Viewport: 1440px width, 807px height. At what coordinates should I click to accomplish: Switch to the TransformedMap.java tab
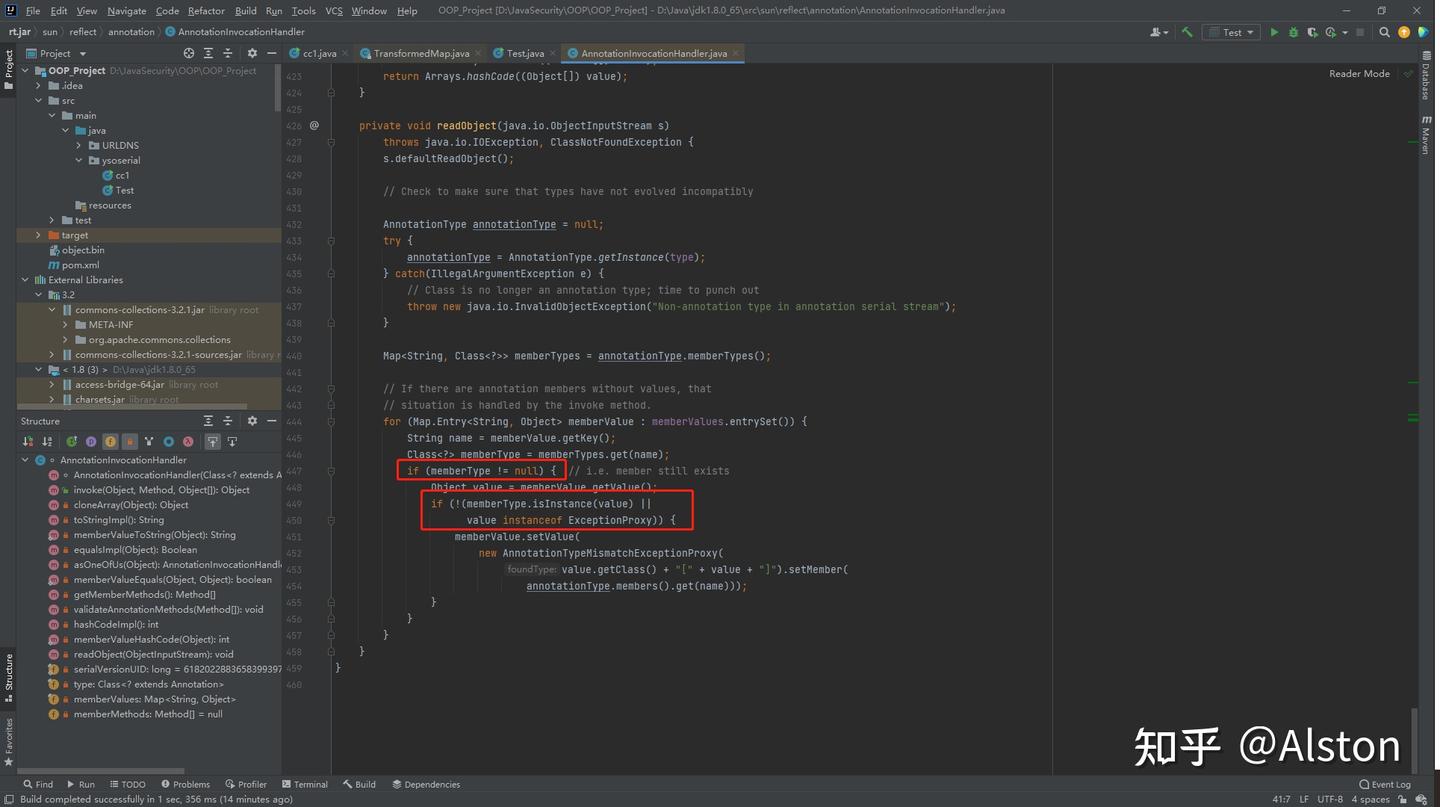coord(421,53)
